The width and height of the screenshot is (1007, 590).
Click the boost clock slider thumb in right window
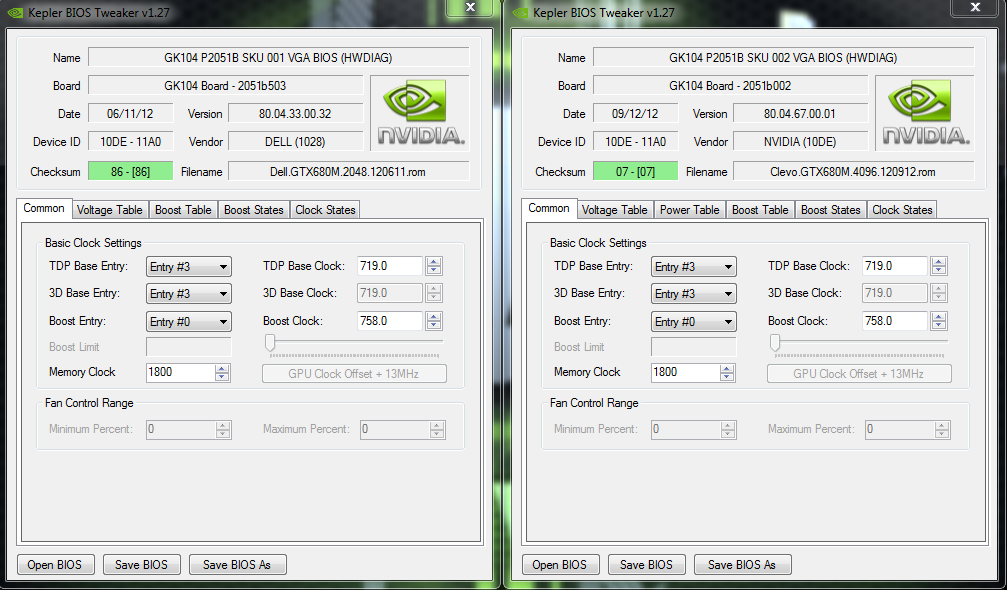pyautogui.click(x=775, y=343)
